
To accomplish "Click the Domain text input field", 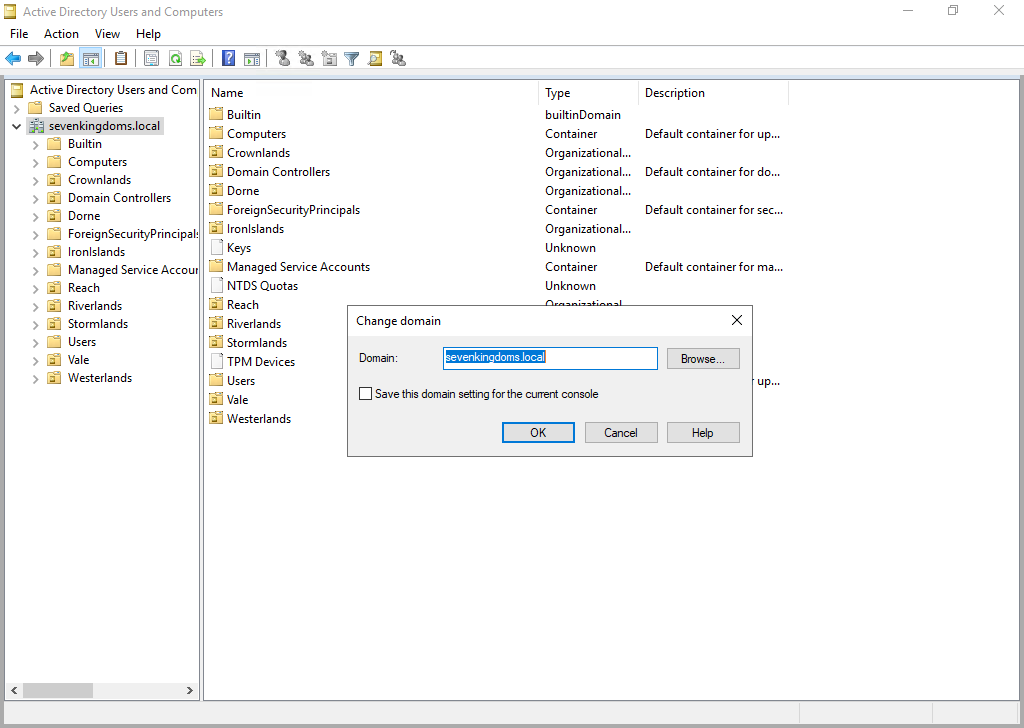I will pyautogui.click(x=550, y=358).
